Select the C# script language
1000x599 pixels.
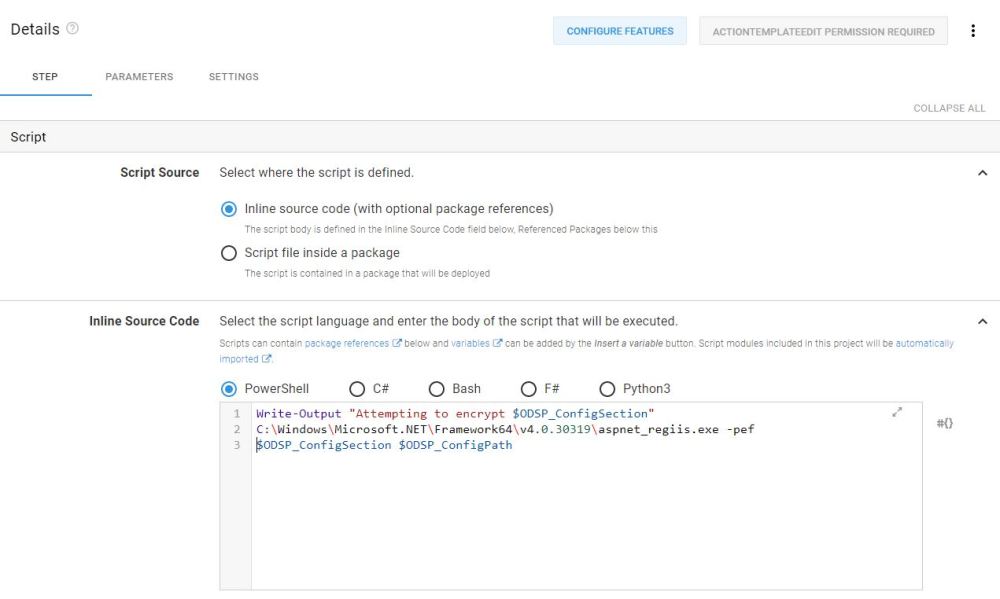[356, 389]
